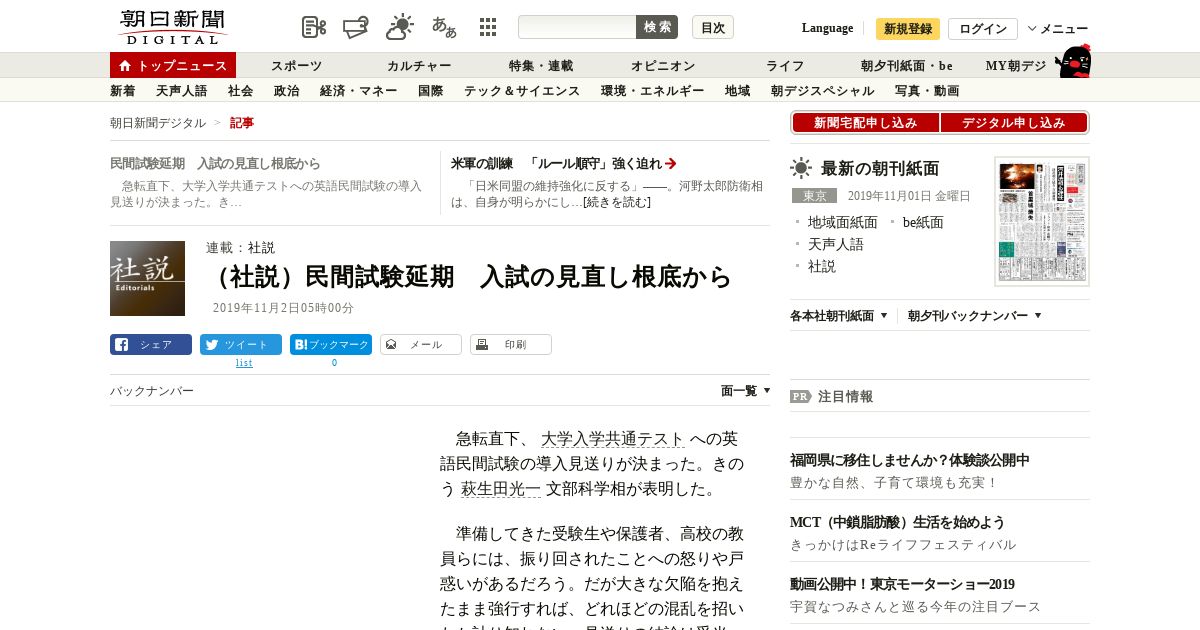Open 朝夕刊紙面・be tab
This screenshot has width=1200, height=630.
click(907, 66)
